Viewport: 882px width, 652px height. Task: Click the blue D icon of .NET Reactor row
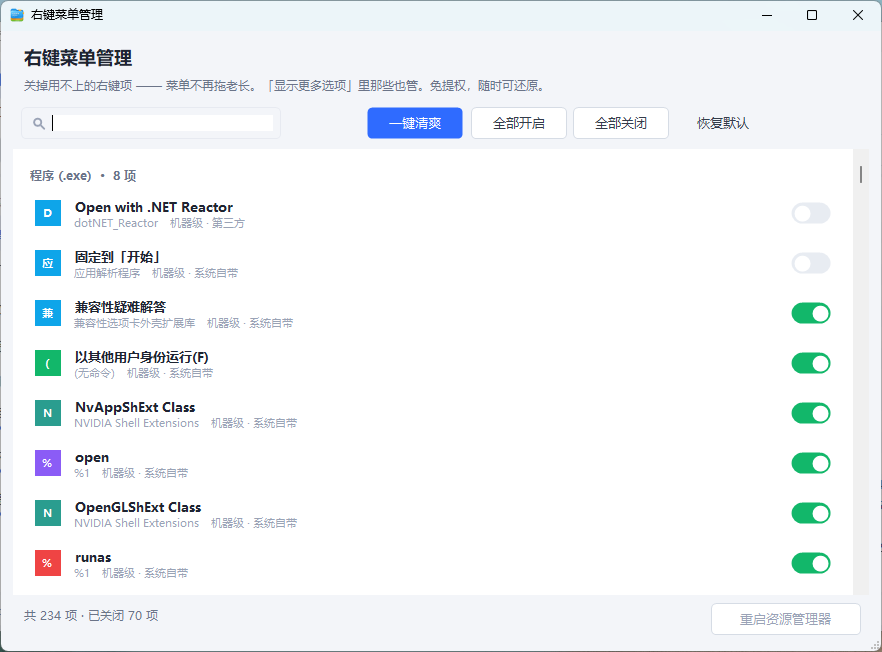pyautogui.click(x=48, y=213)
